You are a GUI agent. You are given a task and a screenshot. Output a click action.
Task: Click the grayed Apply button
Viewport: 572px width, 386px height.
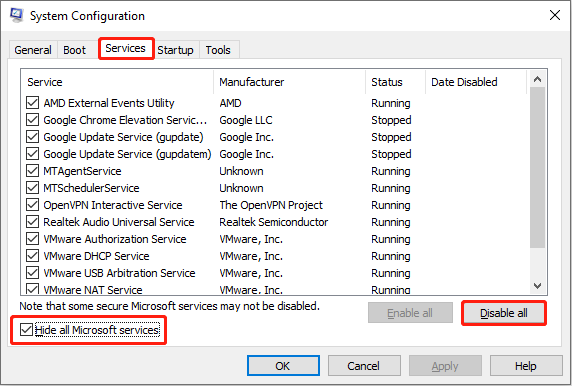tap(445, 366)
